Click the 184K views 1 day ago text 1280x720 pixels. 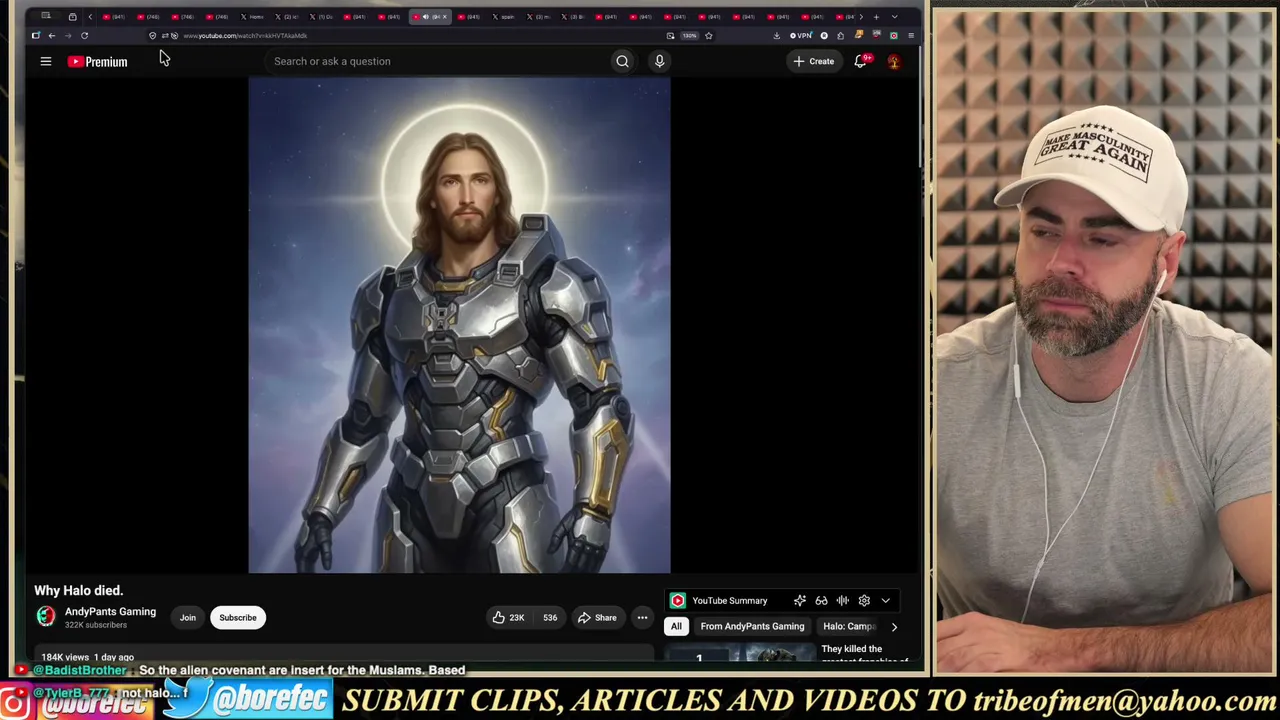click(88, 657)
